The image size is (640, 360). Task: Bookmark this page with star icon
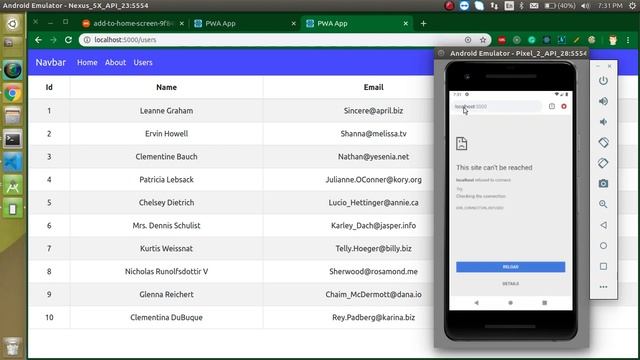pyautogui.click(x=483, y=40)
